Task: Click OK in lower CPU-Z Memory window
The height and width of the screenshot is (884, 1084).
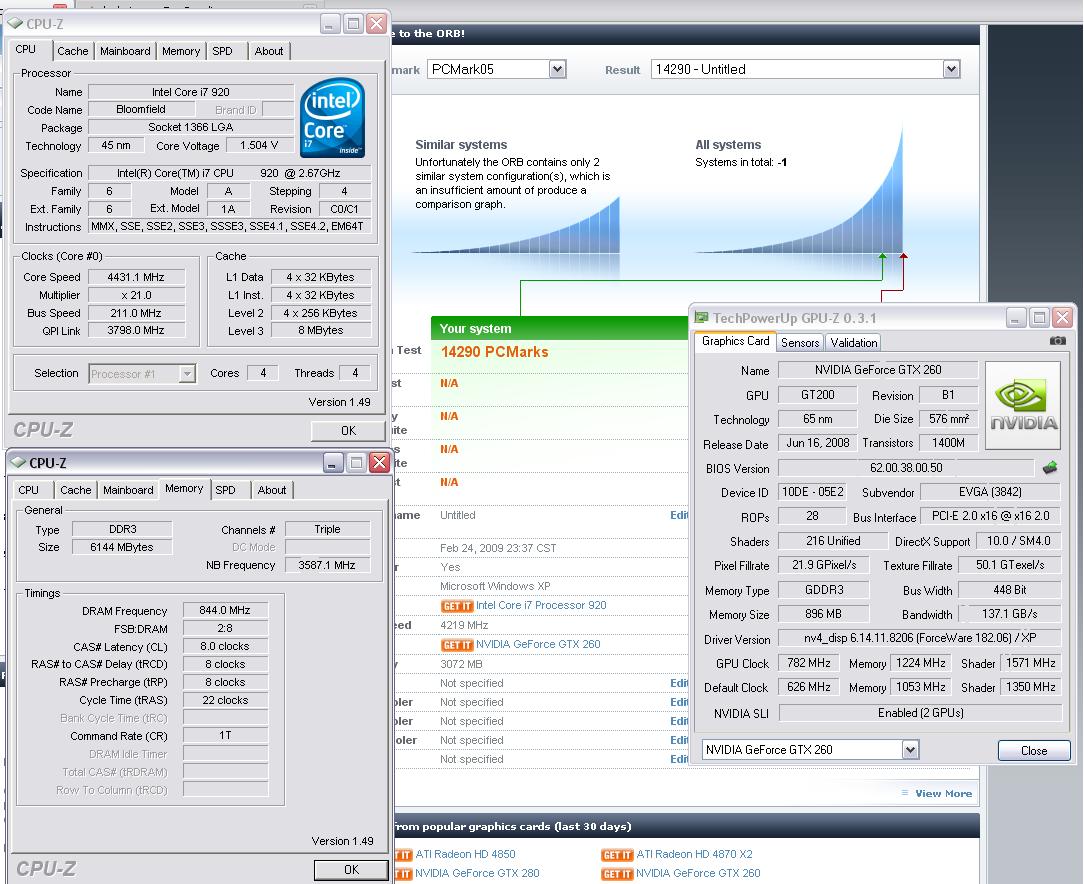Action: pos(351,869)
